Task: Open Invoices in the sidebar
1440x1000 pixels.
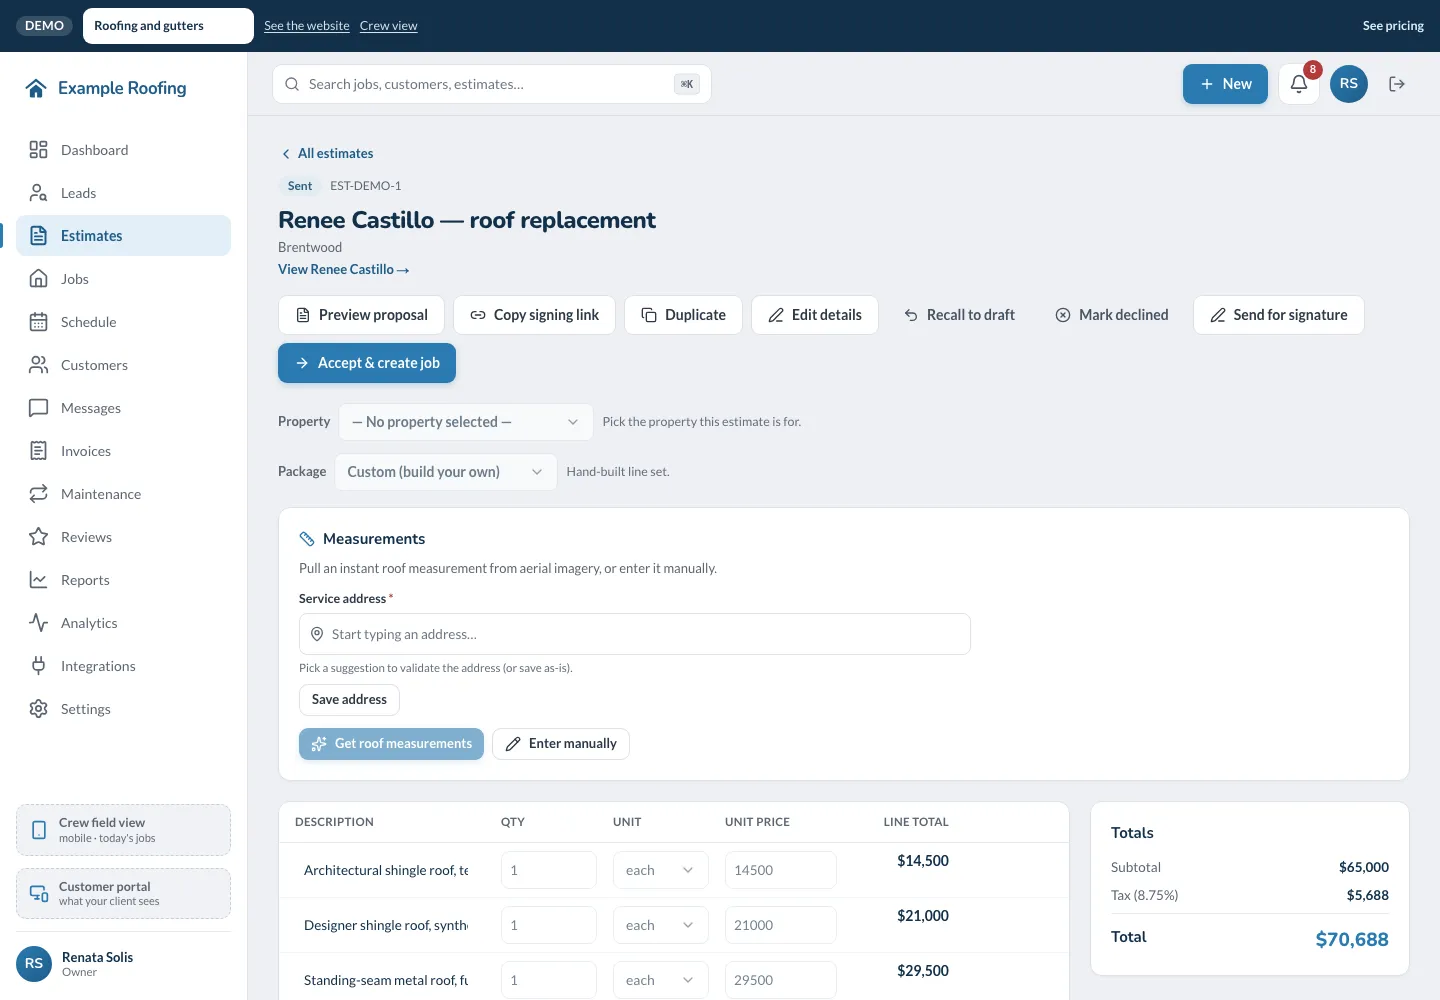Action: [123, 451]
